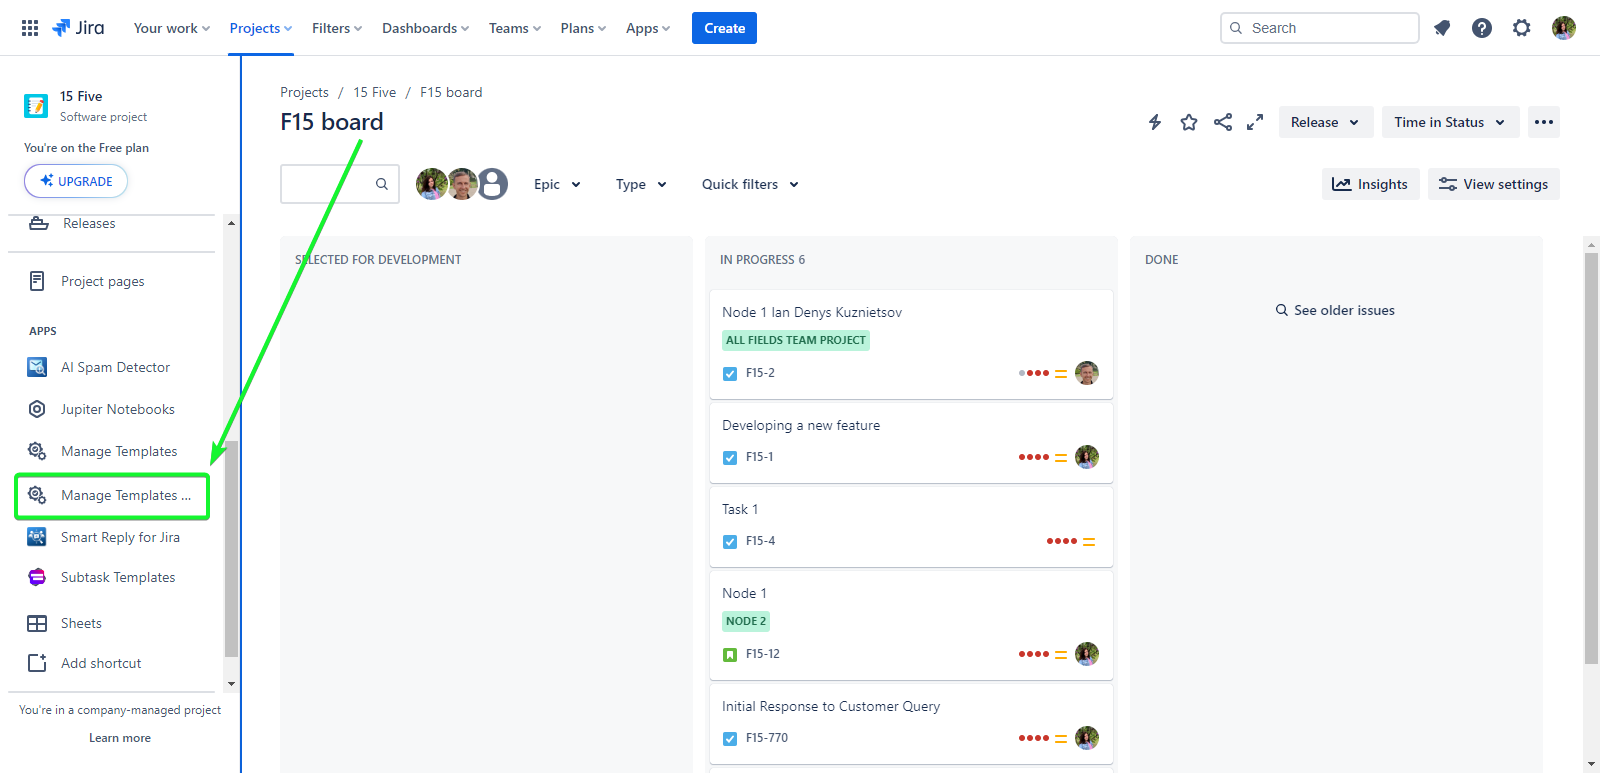Viewport: 1600px width, 773px height.
Task: Open the help question mark icon
Action: point(1482,28)
